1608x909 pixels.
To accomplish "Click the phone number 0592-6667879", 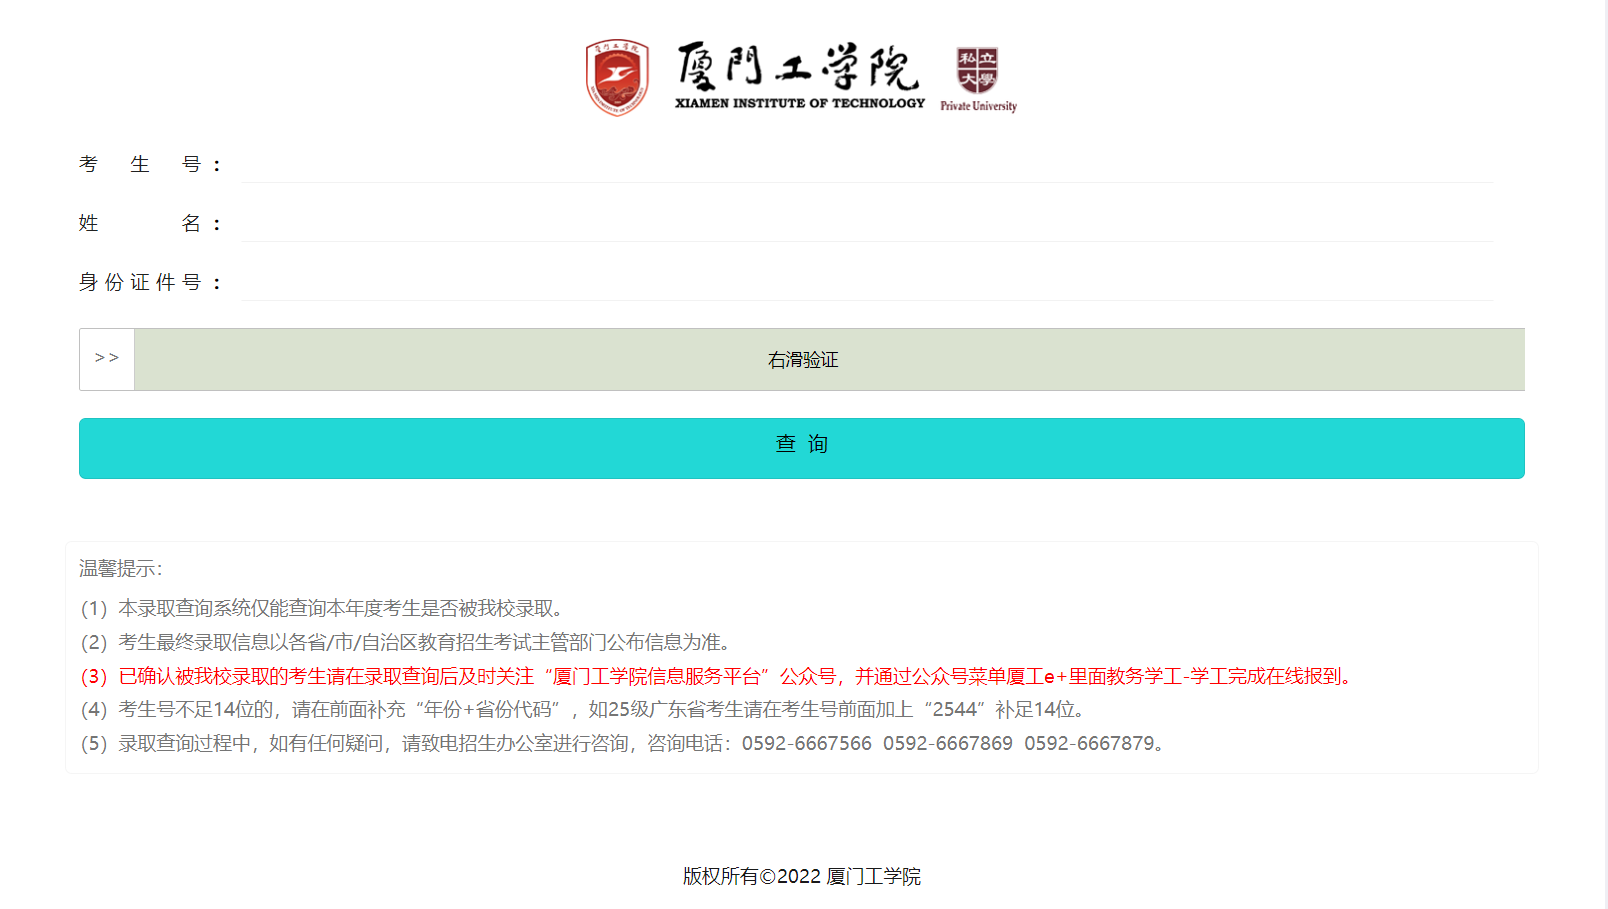I will click(x=1089, y=744).
